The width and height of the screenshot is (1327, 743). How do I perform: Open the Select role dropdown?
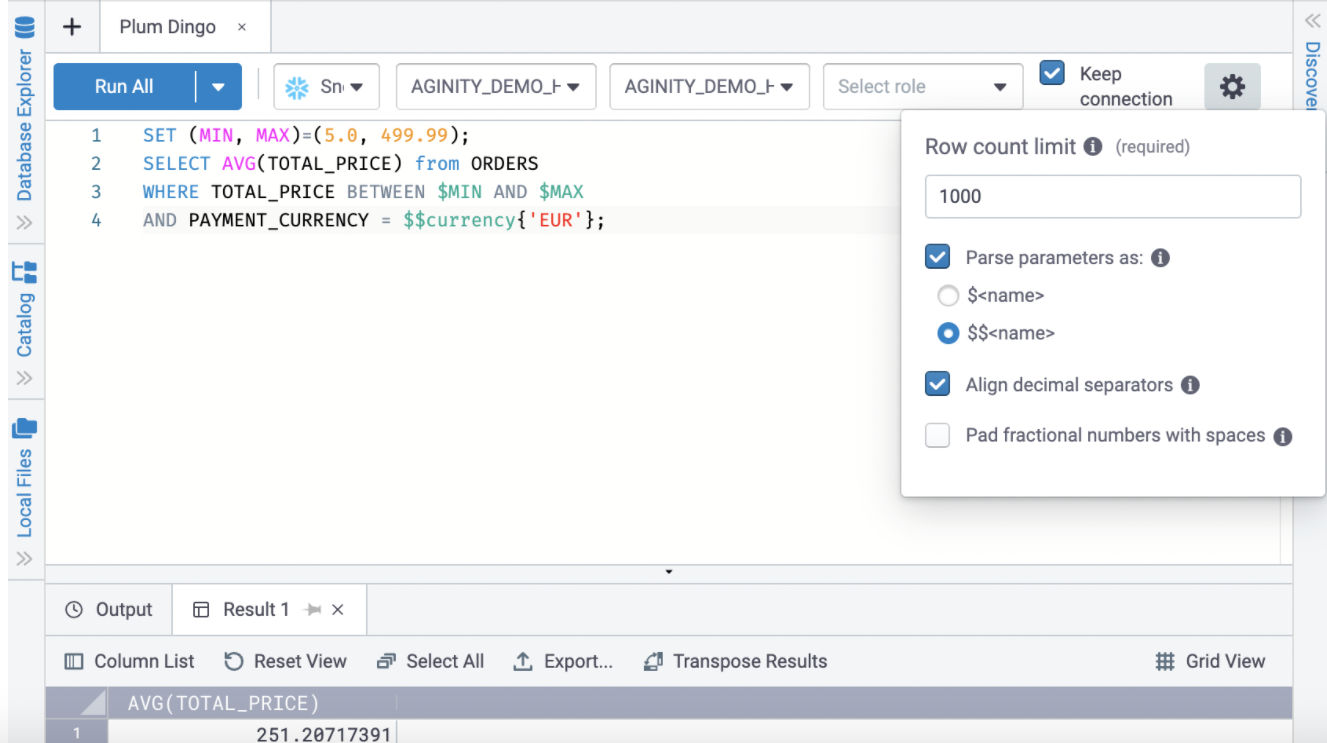coord(920,86)
